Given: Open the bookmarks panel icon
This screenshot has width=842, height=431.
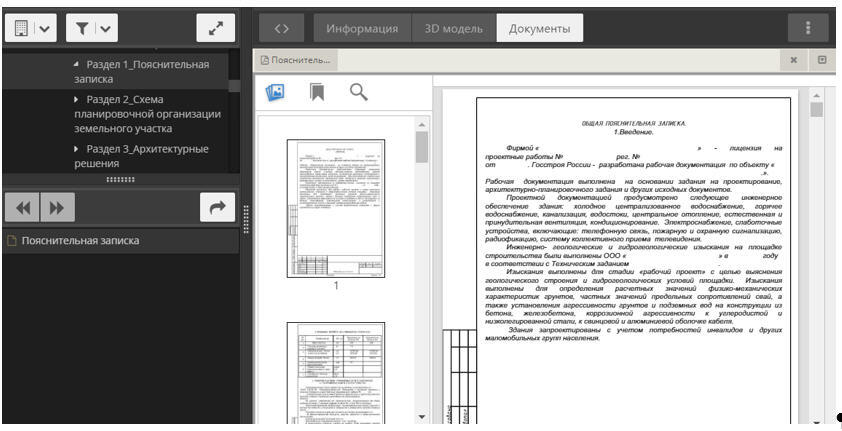Looking at the screenshot, I should click(x=317, y=92).
